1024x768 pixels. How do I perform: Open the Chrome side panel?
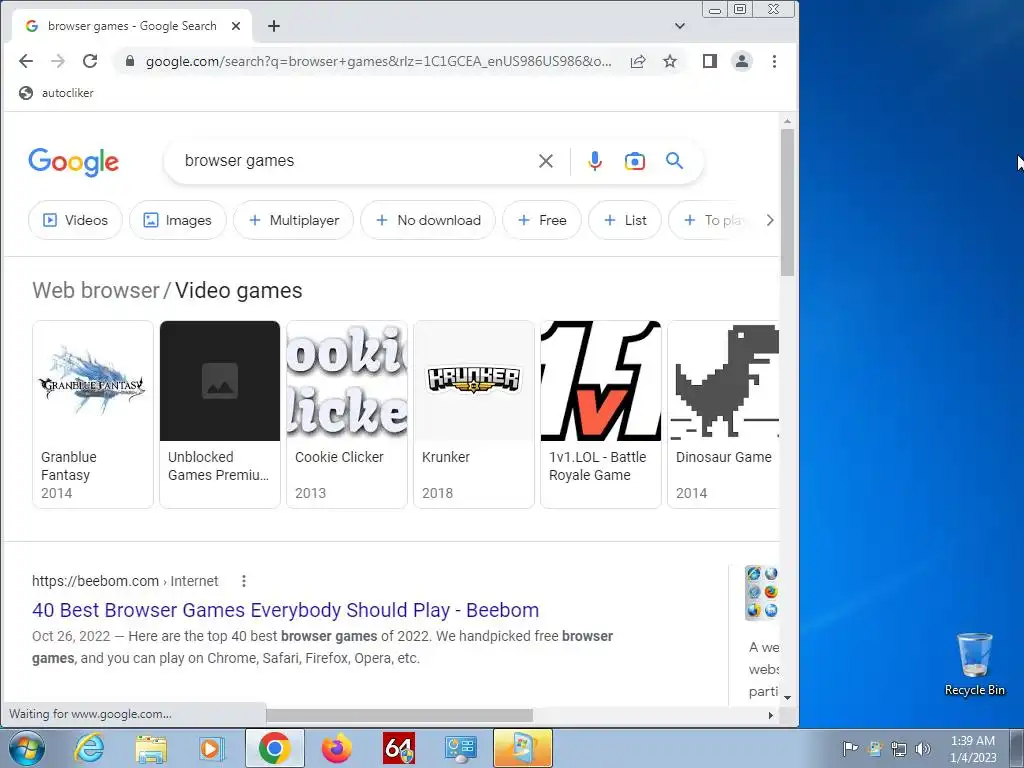click(710, 61)
